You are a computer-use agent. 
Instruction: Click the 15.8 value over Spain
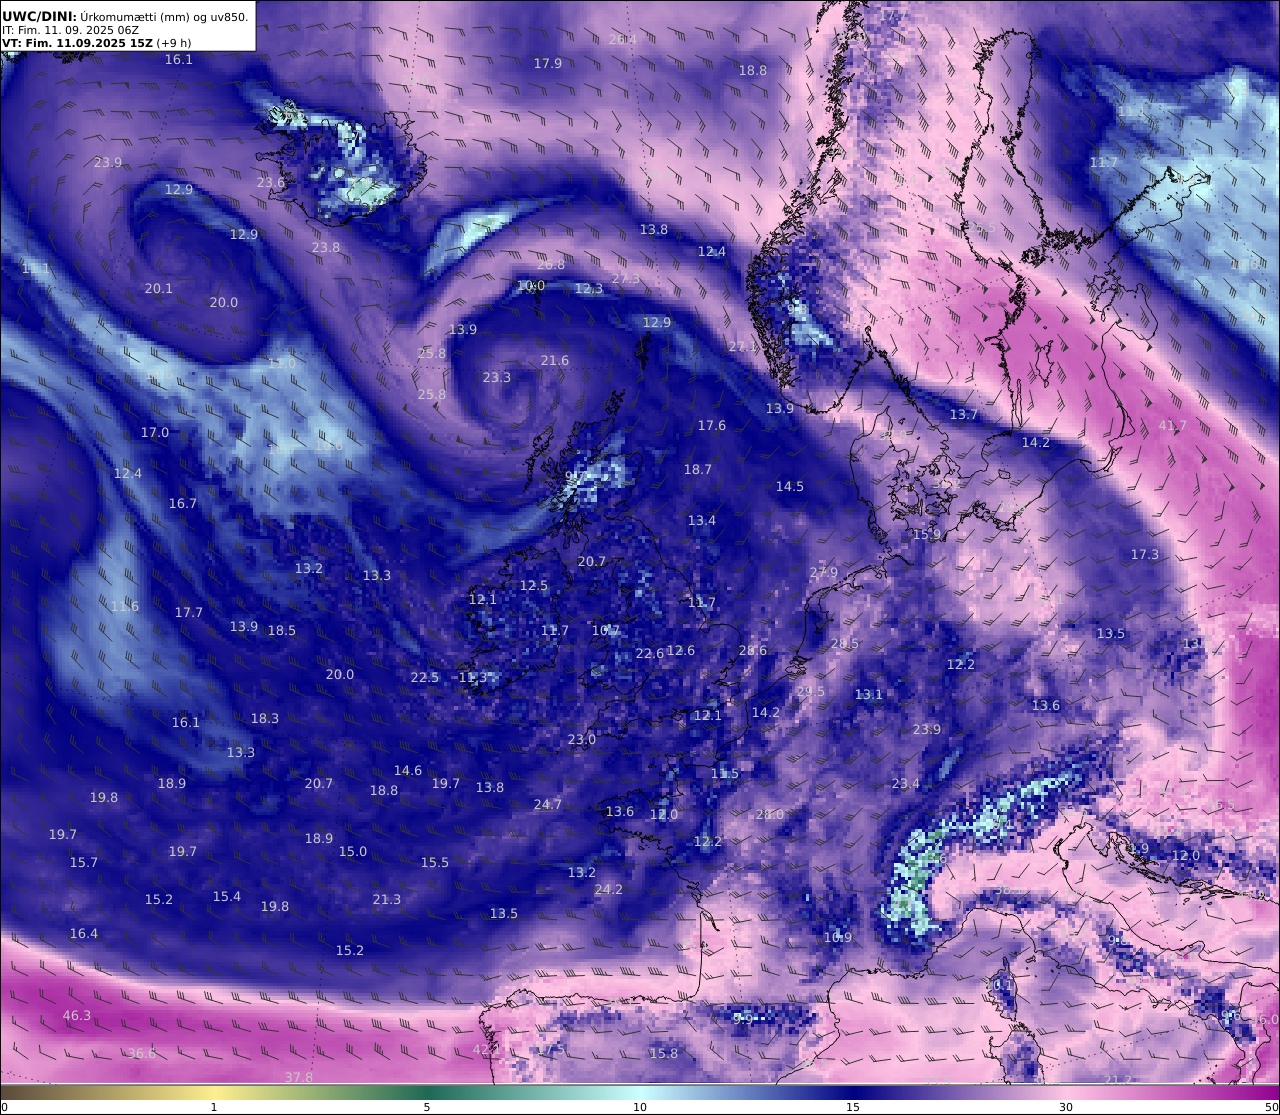tap(663, 1053)
